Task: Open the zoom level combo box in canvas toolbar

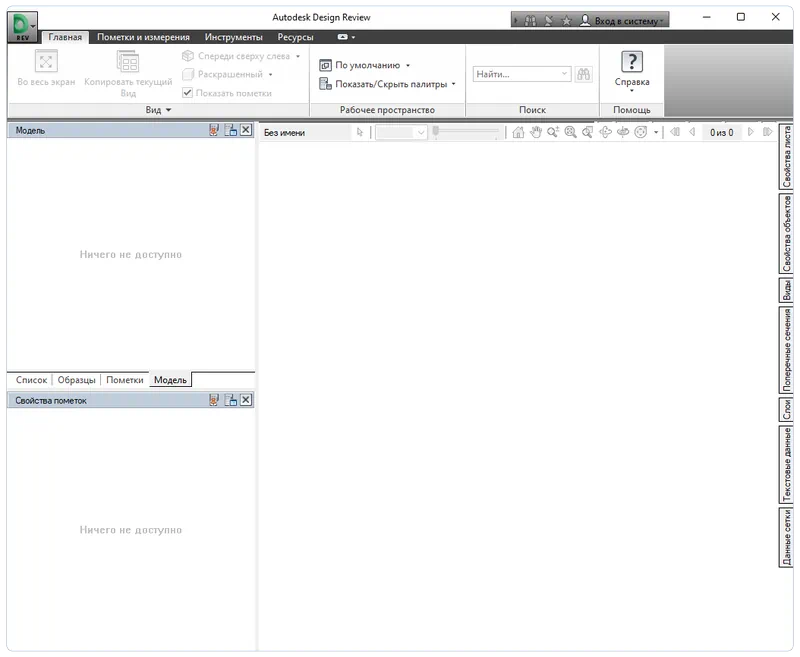Action: (x=402, y=133)
